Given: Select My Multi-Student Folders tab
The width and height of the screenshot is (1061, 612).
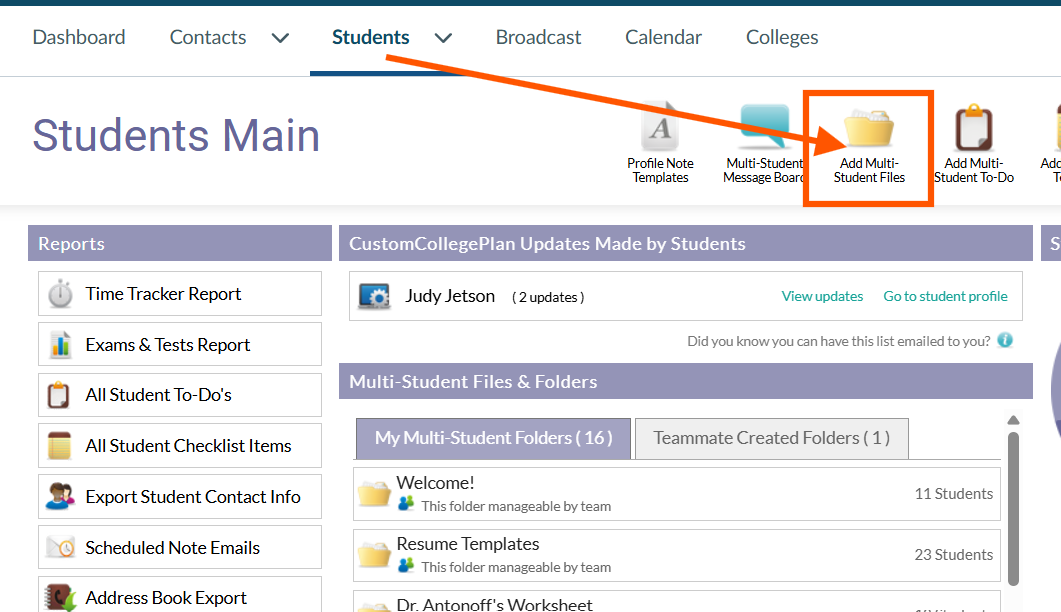Looking at the screenshot, I should pyautogui.click(x=493, y=438).
